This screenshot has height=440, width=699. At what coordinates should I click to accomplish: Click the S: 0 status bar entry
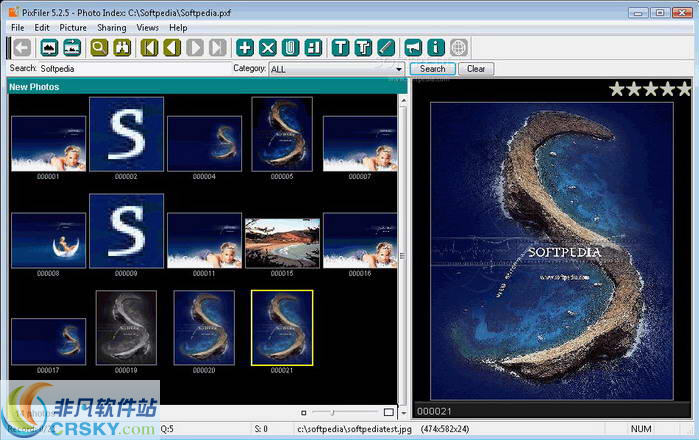[261, 429]
